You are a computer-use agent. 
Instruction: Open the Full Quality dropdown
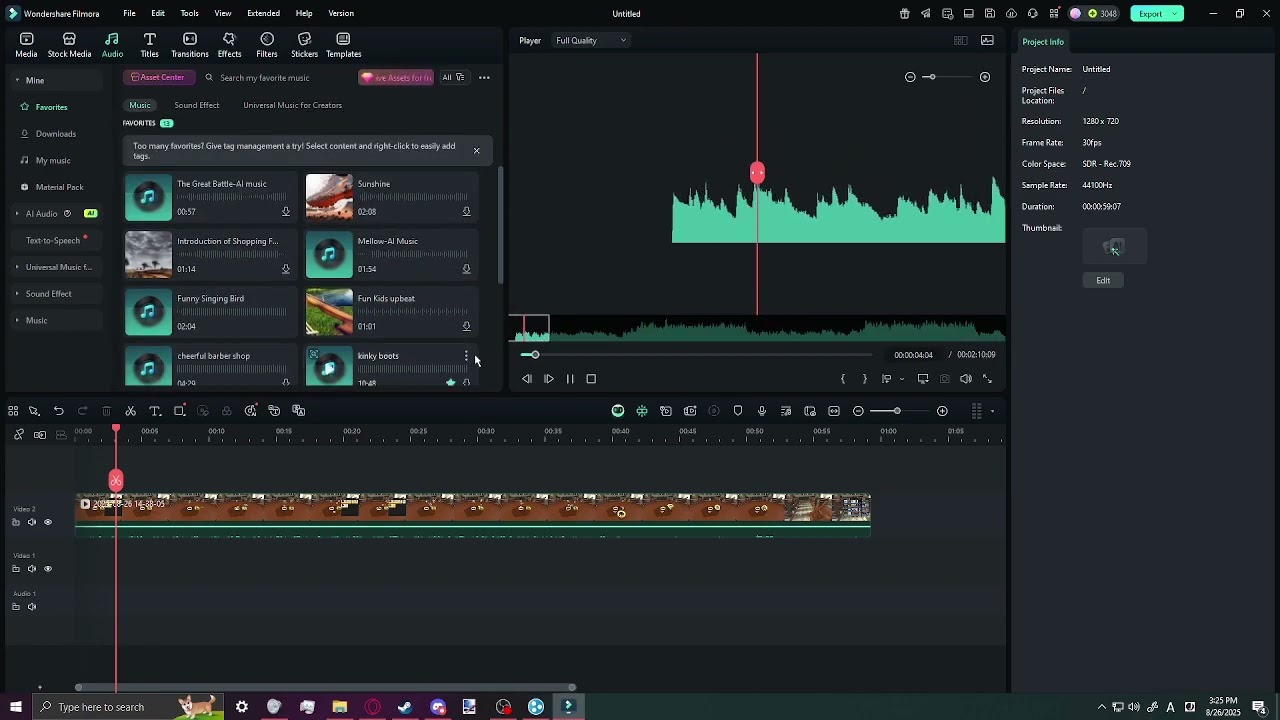click(591, 41)
